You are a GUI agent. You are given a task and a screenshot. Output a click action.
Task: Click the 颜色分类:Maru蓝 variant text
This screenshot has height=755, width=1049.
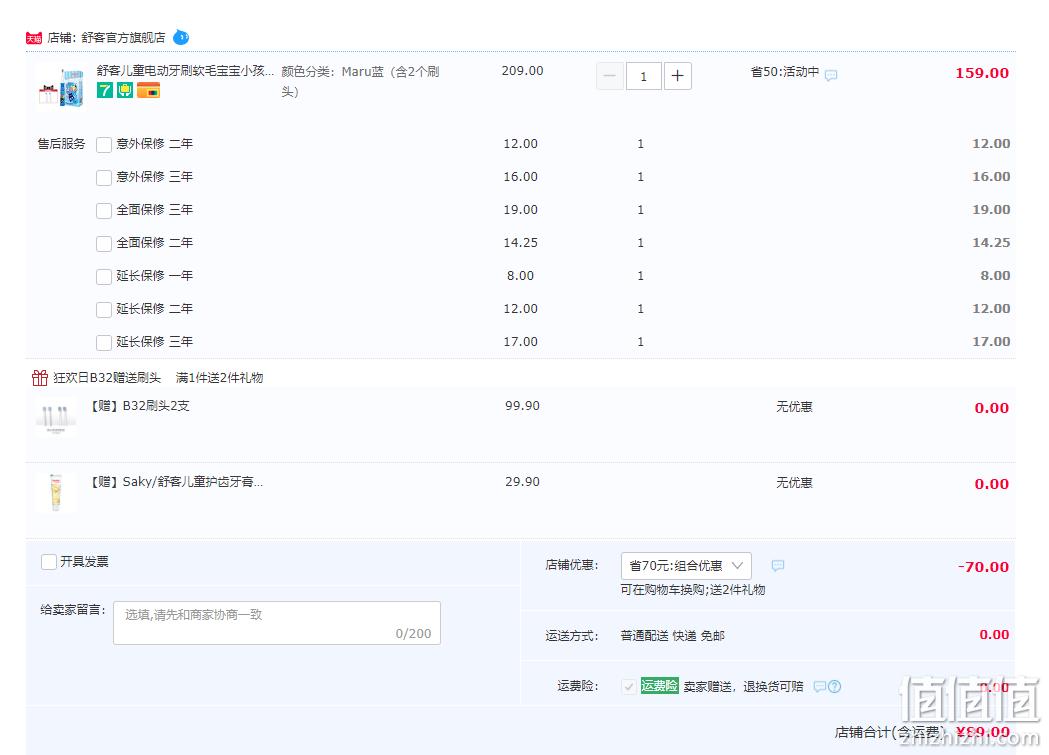coord(360,81)
